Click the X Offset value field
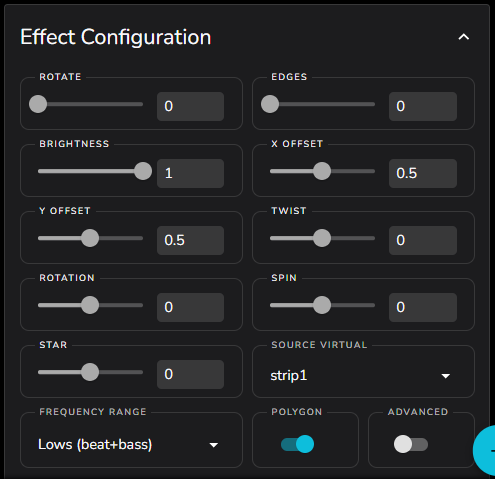 coord(423,173)
